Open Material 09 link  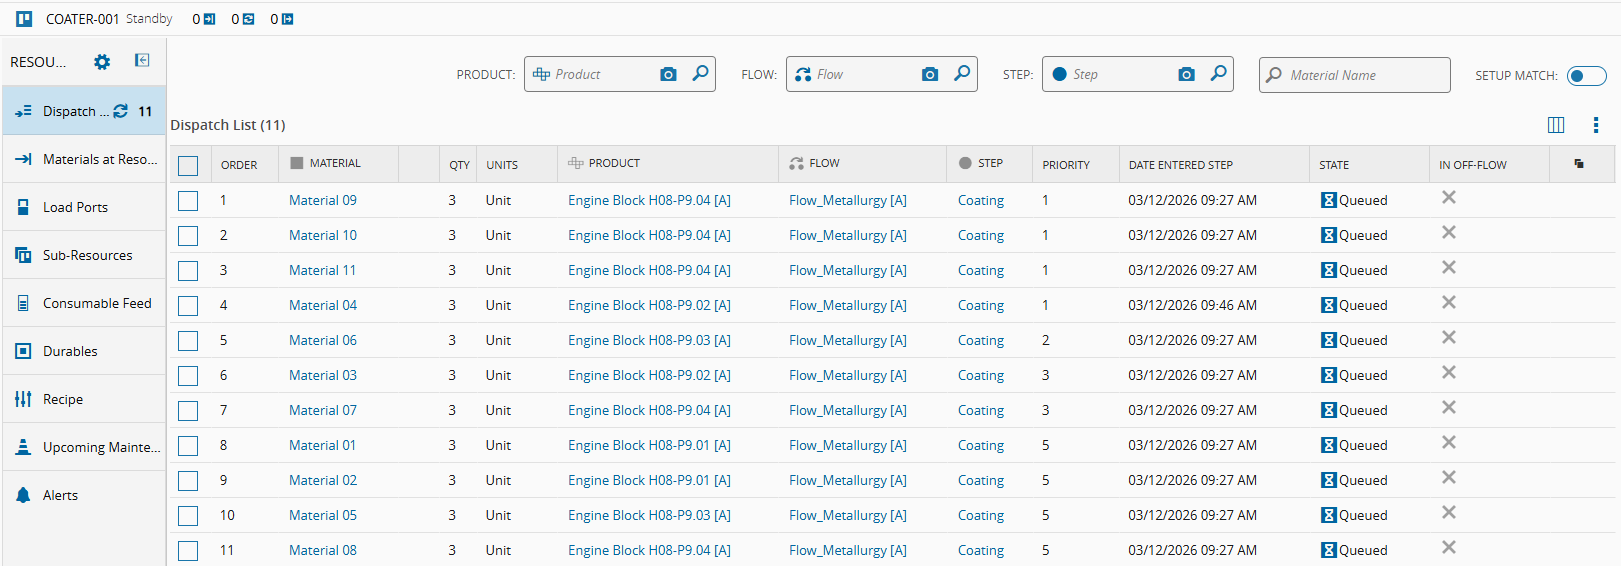pyautogui.click(x=323, y=200)
